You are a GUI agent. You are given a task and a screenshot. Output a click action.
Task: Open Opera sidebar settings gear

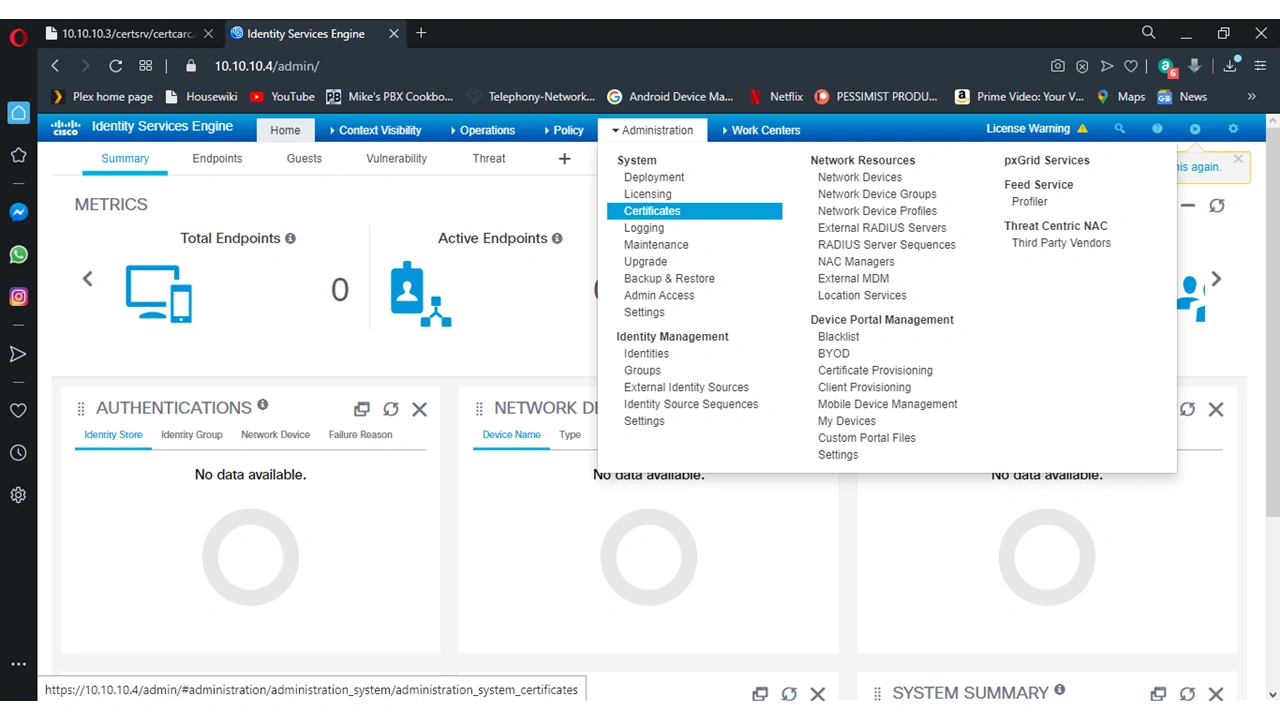pyautogui.click(x=18, y=495)
